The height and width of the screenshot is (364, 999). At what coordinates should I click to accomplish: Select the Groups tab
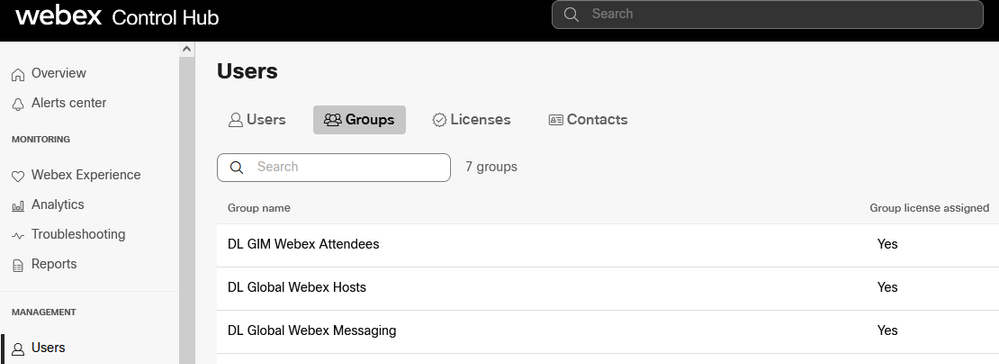click(x=359, y=120)
